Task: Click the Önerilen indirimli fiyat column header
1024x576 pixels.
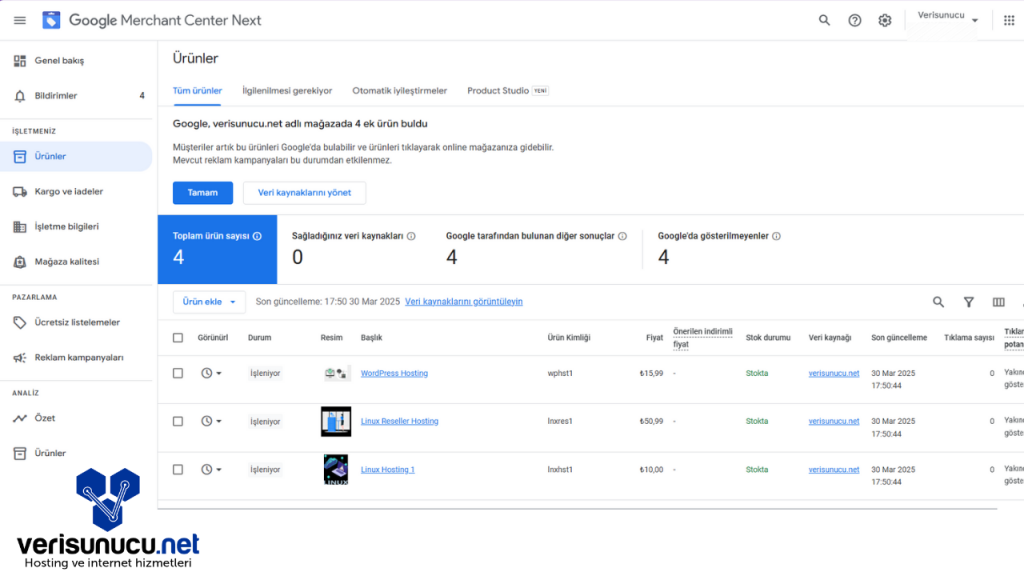Action: coord(703,338)
